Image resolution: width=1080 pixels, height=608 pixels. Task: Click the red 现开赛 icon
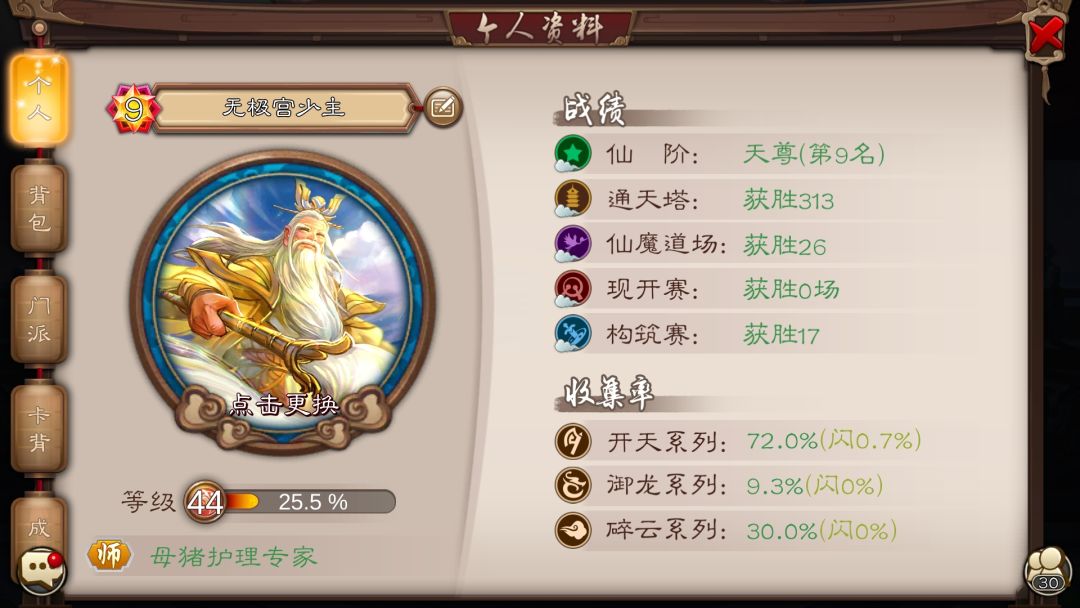[572, 289]
